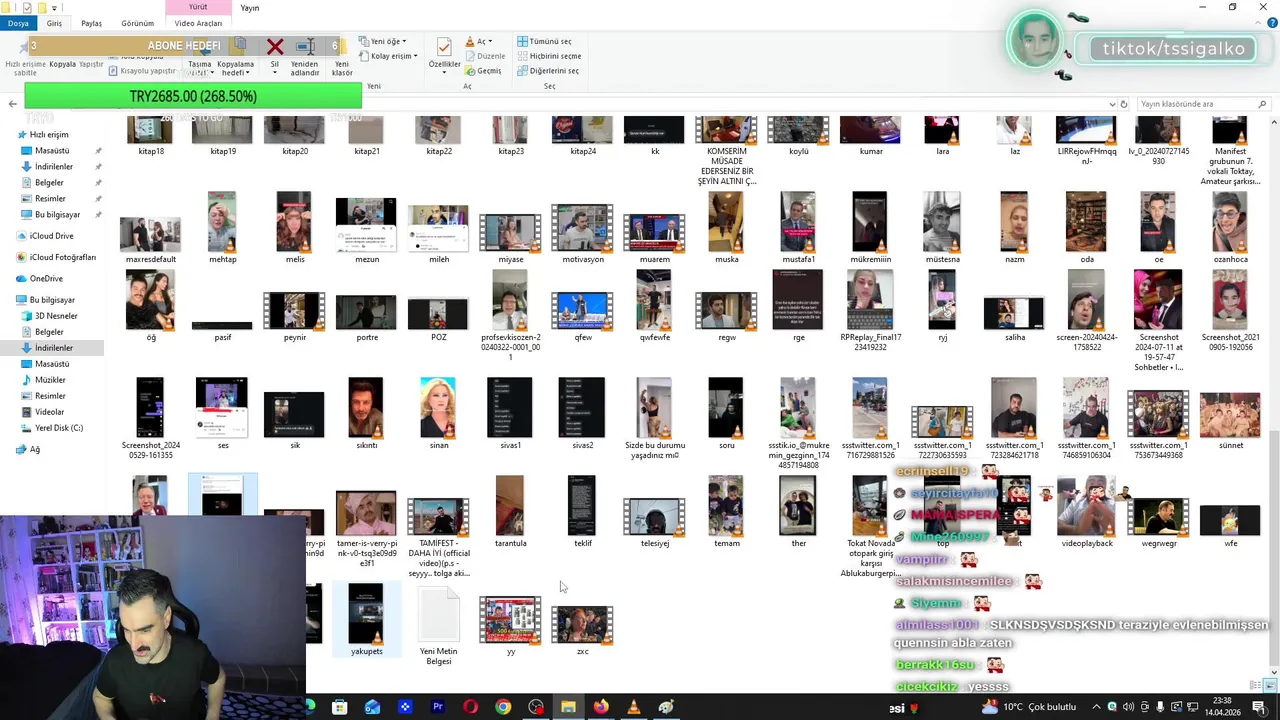Click Yeniden adlandır in the ribbon
The width and height of the screenshot is (1280, 720).
point(305,58)
